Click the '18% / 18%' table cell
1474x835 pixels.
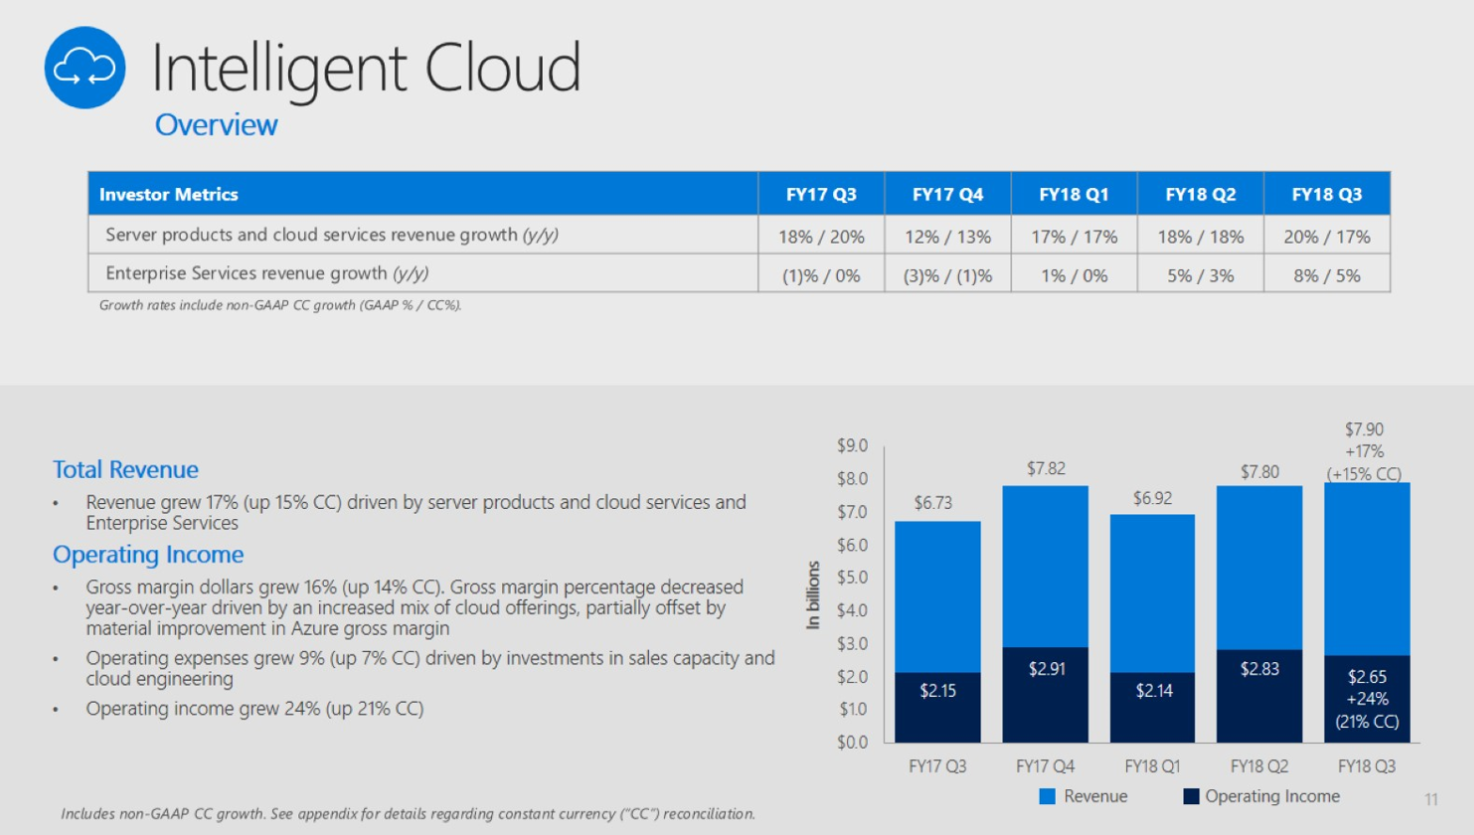pos(1200,237)
